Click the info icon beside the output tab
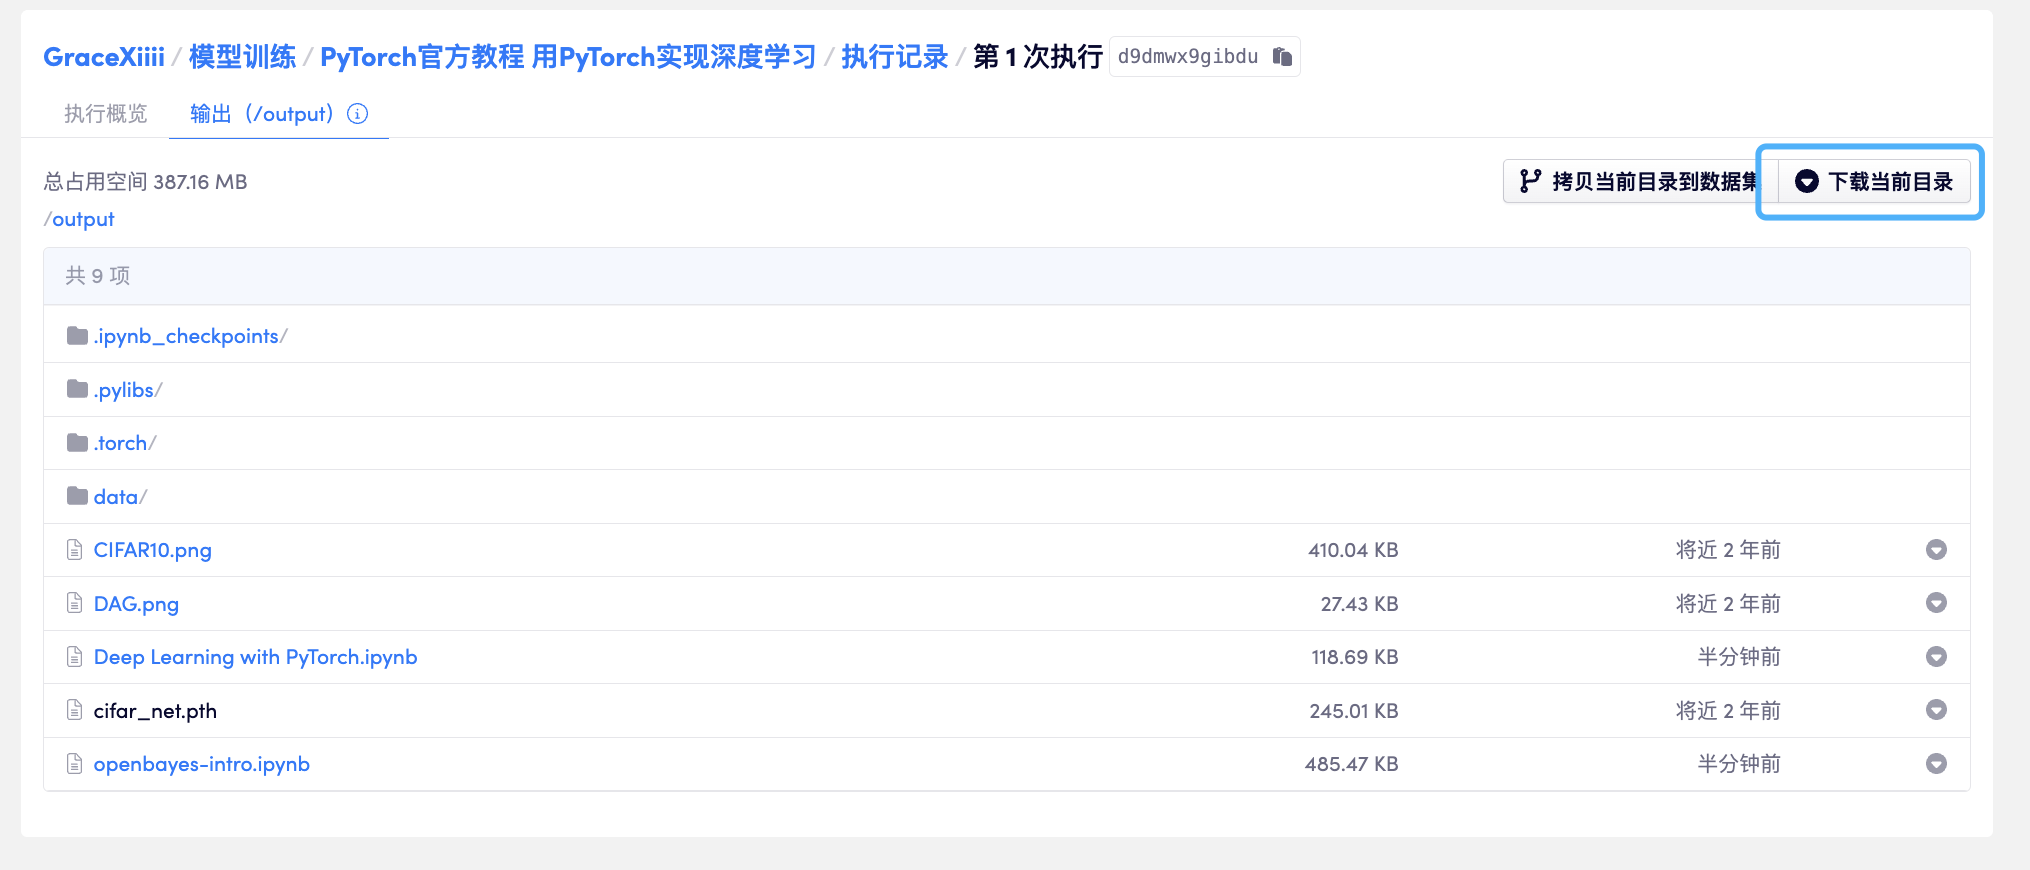Image resolution: width=2030 pixels, height=870 pixels. point(357,114)
